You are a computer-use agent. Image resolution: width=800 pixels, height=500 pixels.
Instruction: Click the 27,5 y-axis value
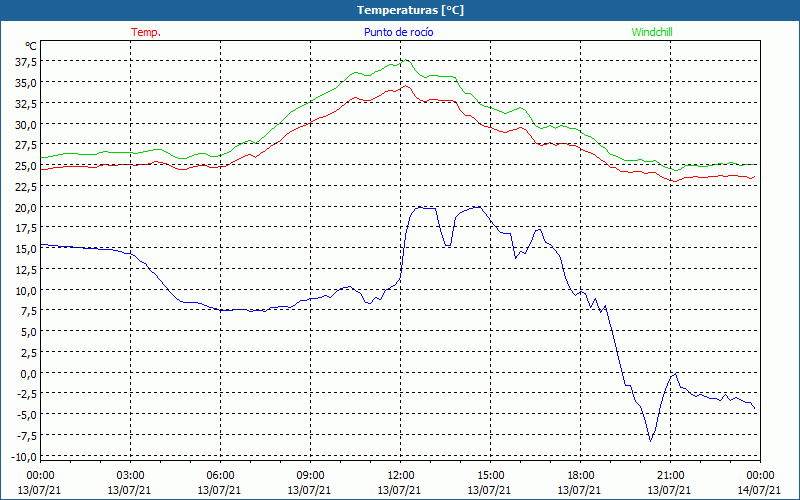(26, 145)
